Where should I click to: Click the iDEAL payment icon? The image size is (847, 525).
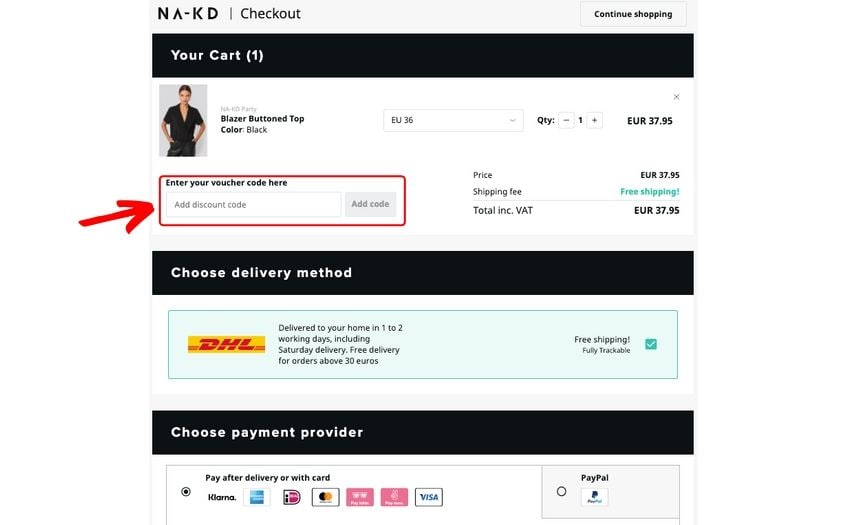291,497
